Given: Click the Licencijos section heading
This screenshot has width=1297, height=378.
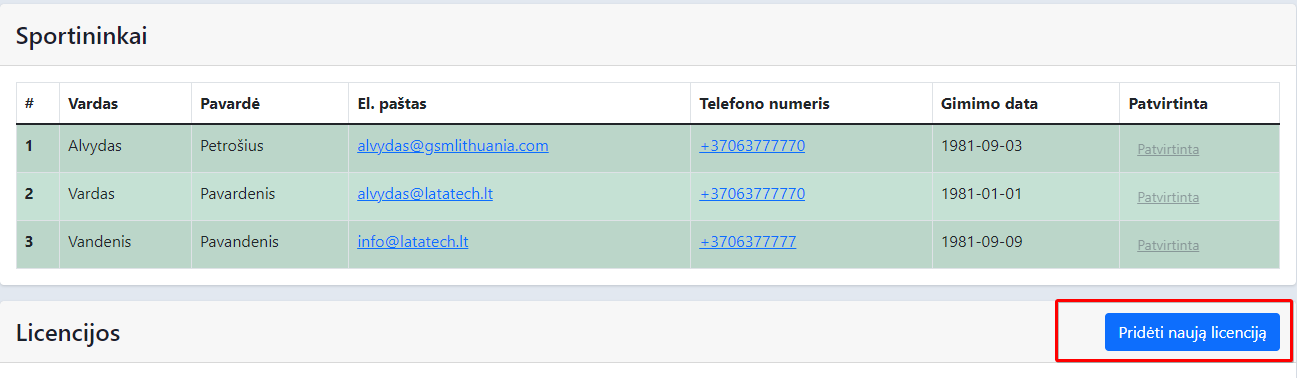Looking at the screenshot, I should [68, 332].
